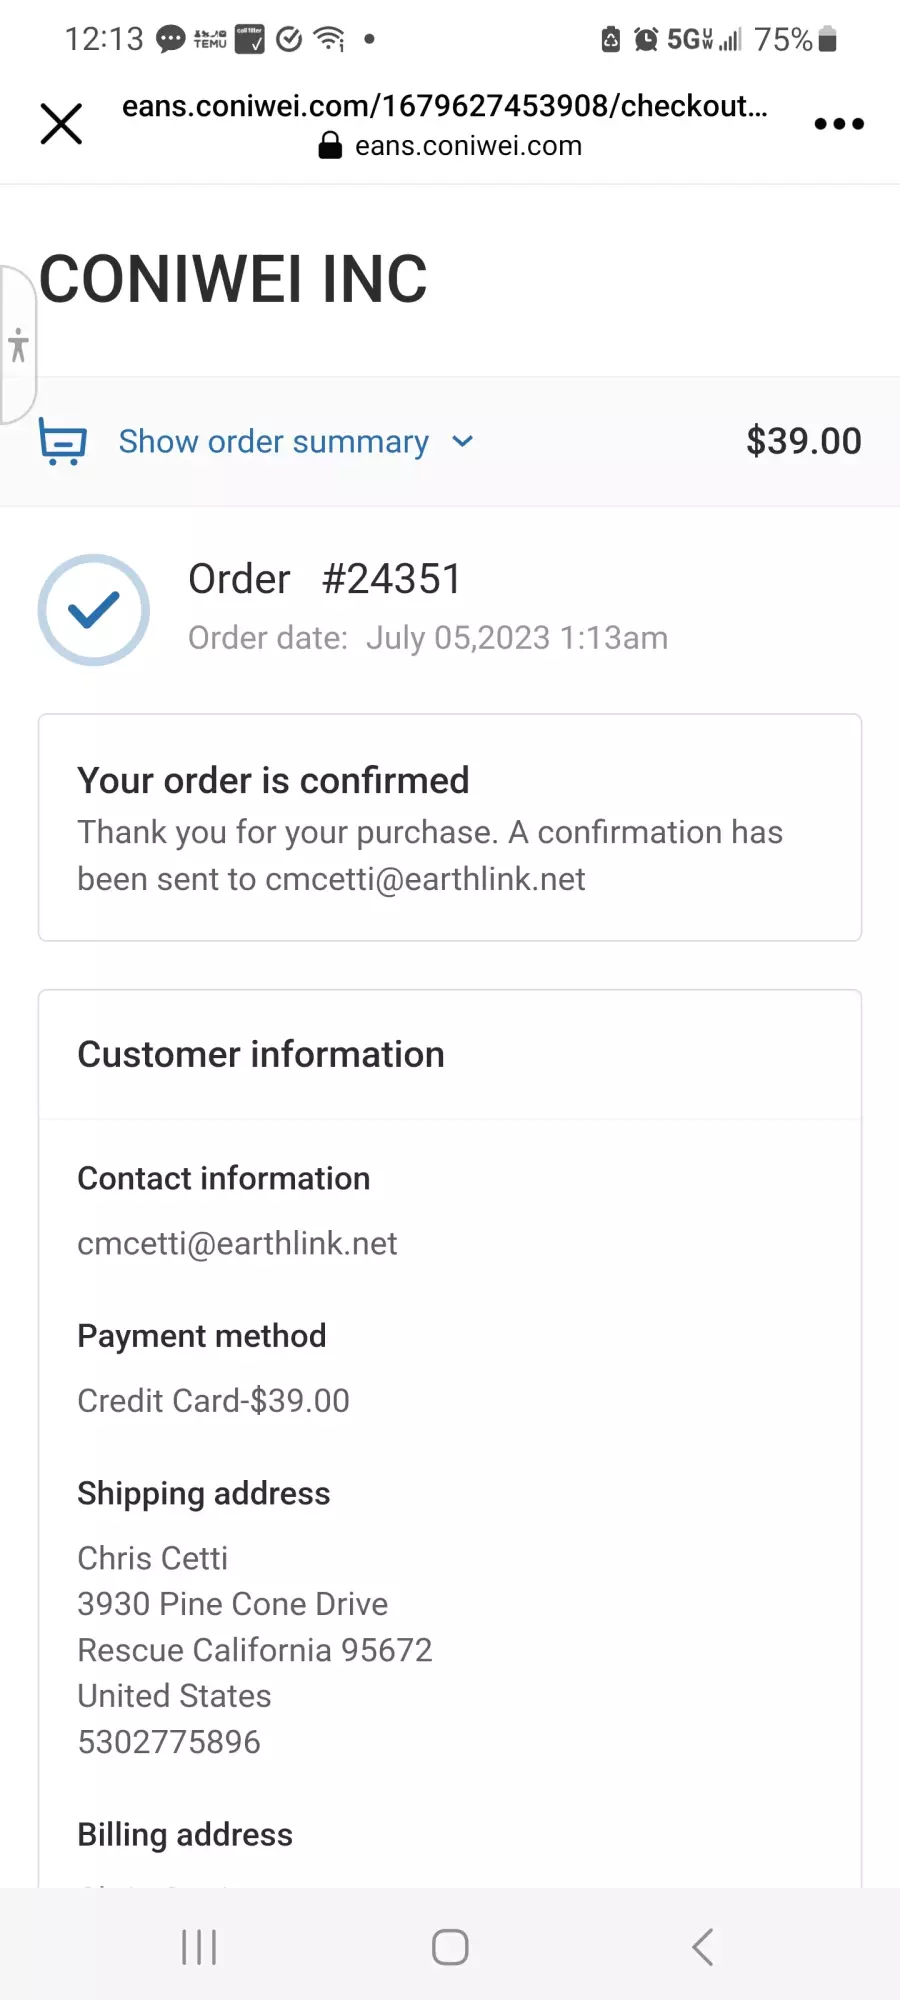900x2000 pixels.
Task: Tap the Android back arrow
Action: tap(703, 1947)
